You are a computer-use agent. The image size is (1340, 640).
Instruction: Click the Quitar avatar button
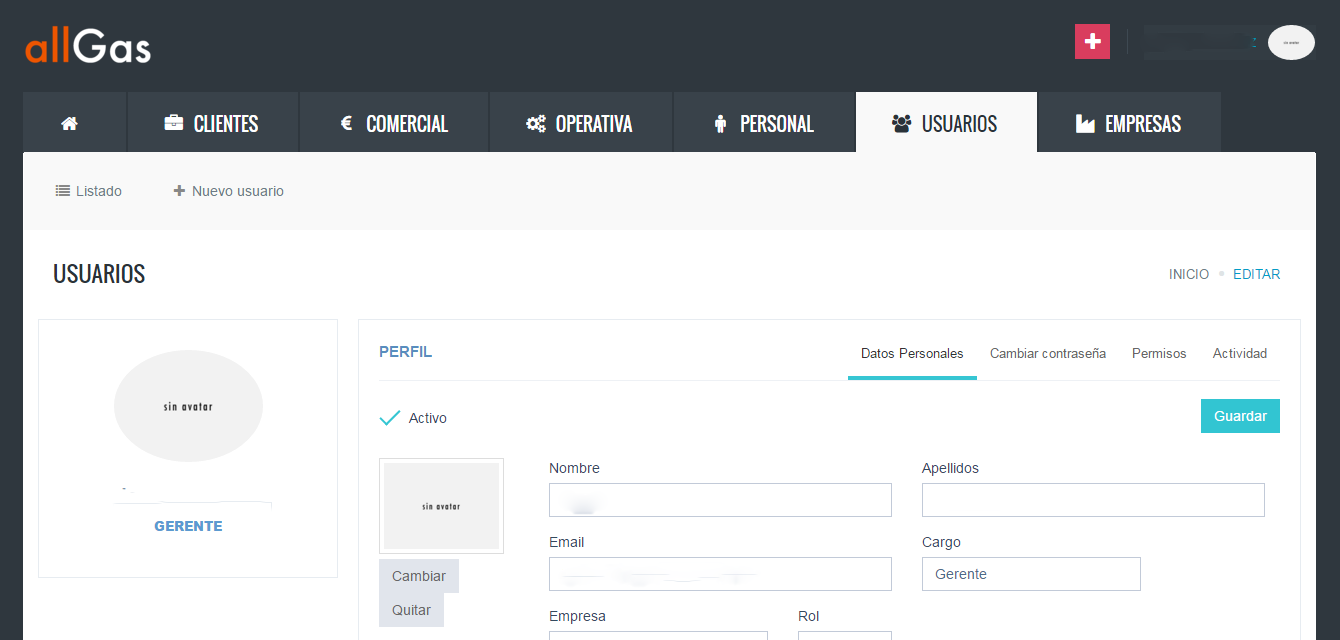411,610
